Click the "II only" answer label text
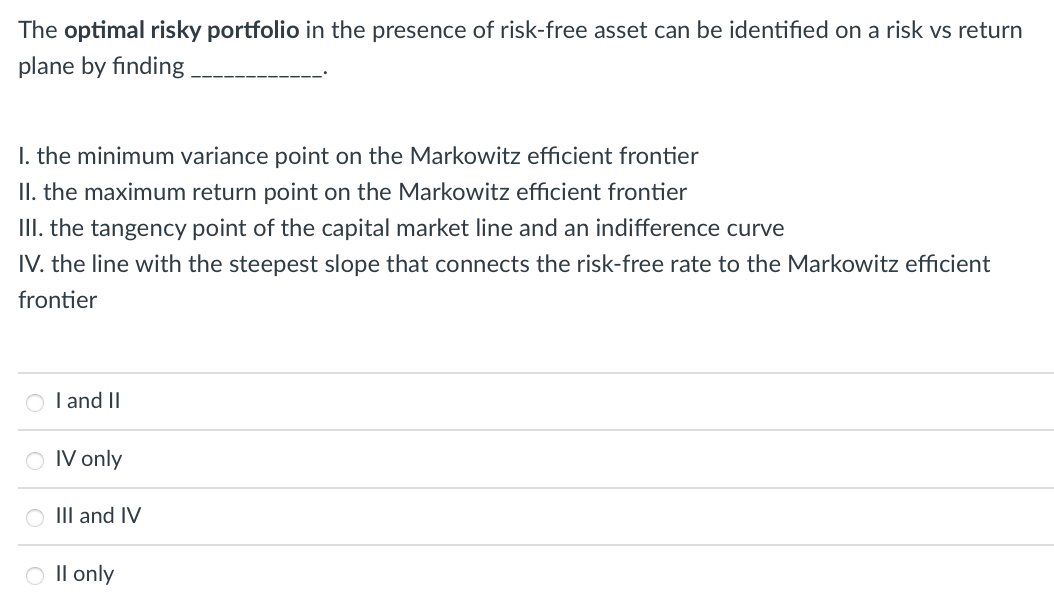Image resolution: width=1054 pixels, height=606 pixels. (85, 573)
